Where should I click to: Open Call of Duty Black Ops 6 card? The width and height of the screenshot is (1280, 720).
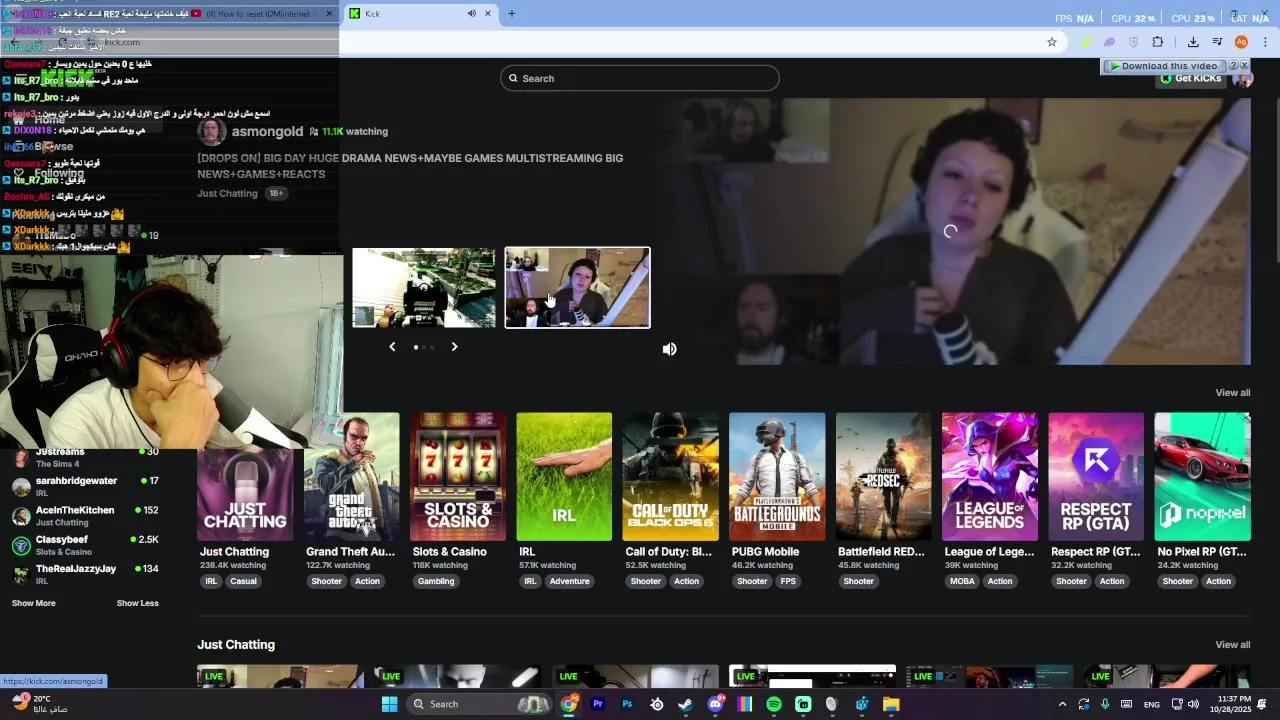coord(671,477)
